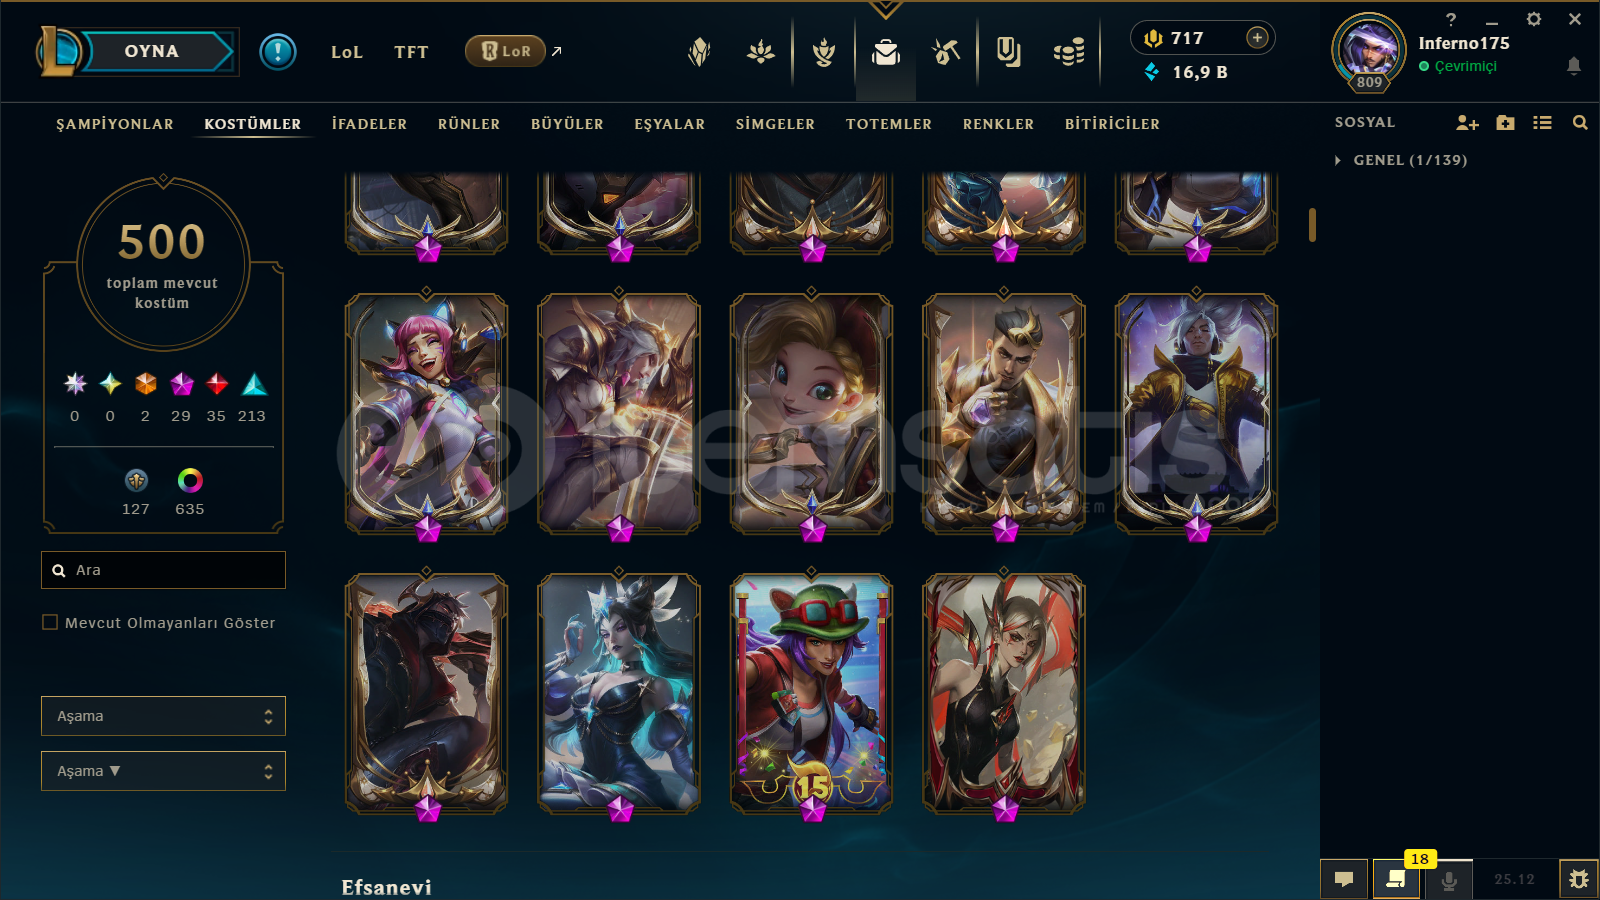Open the chat bubble icon
Image resolution: width=1600 pixels, height=900 pixels.
point(1344,879)
